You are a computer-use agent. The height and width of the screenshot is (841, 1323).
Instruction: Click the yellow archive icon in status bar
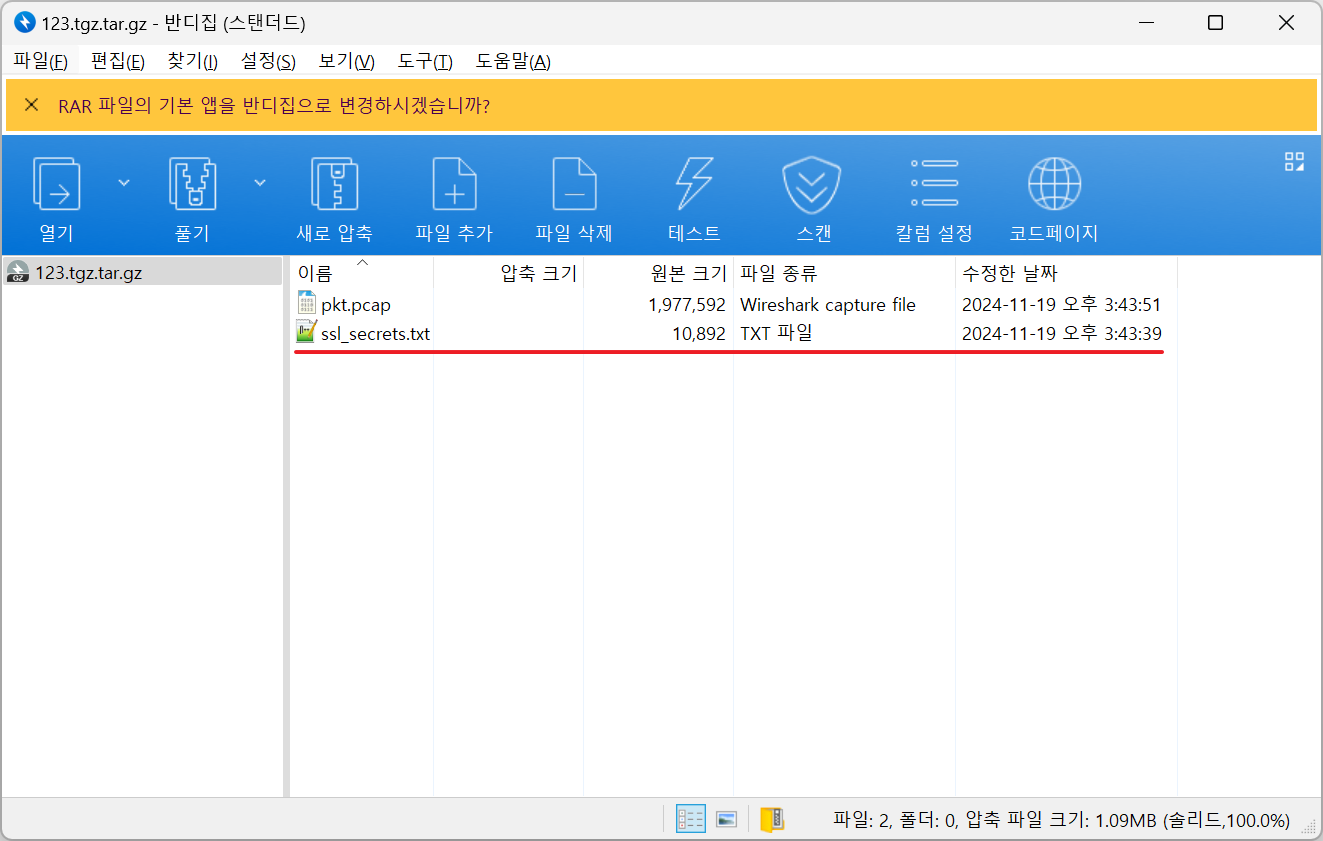point(772,819)
